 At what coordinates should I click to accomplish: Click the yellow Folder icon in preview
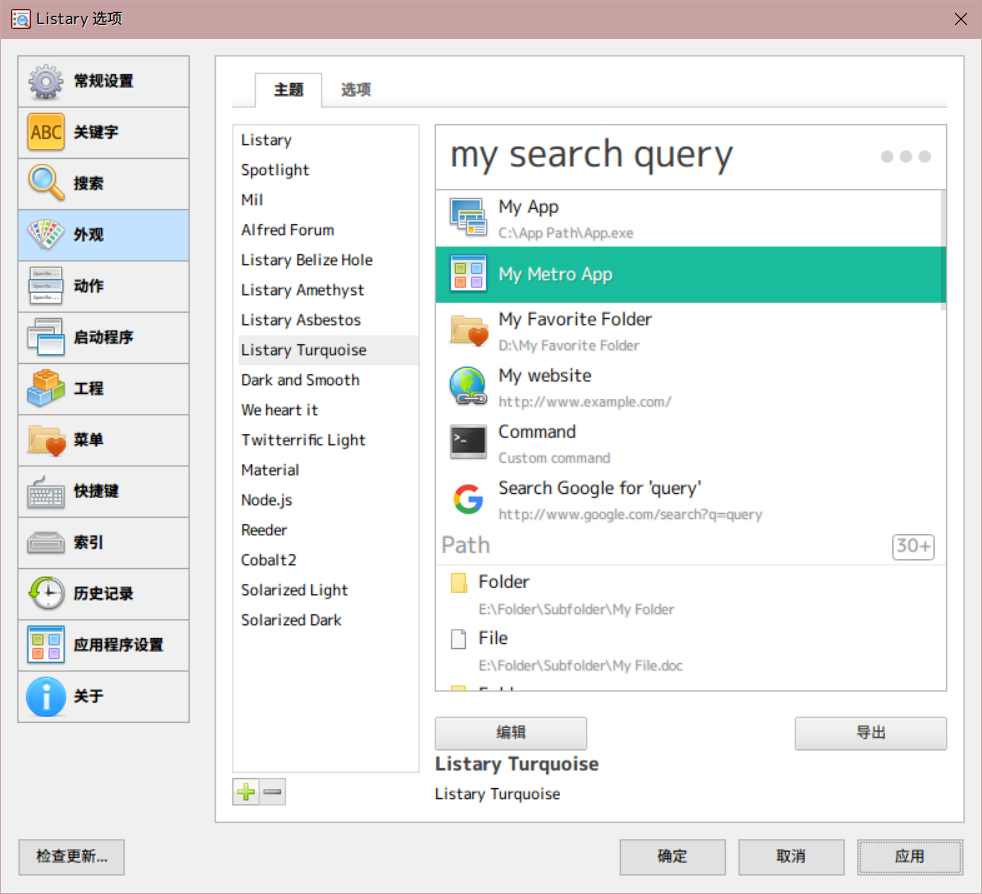click(459, 583)
